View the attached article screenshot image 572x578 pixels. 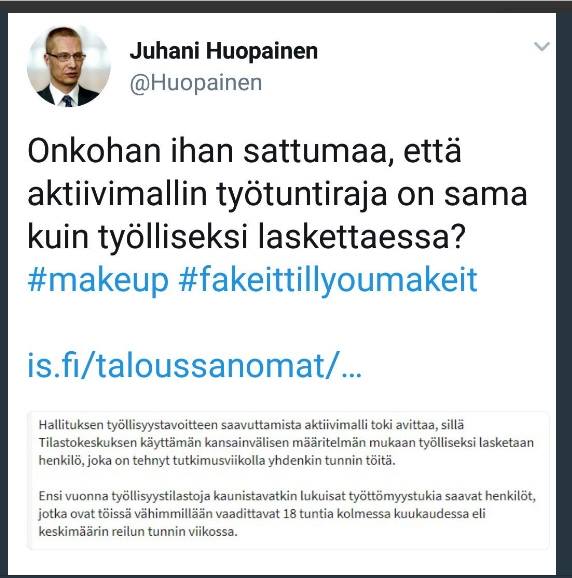coord(288,480)
